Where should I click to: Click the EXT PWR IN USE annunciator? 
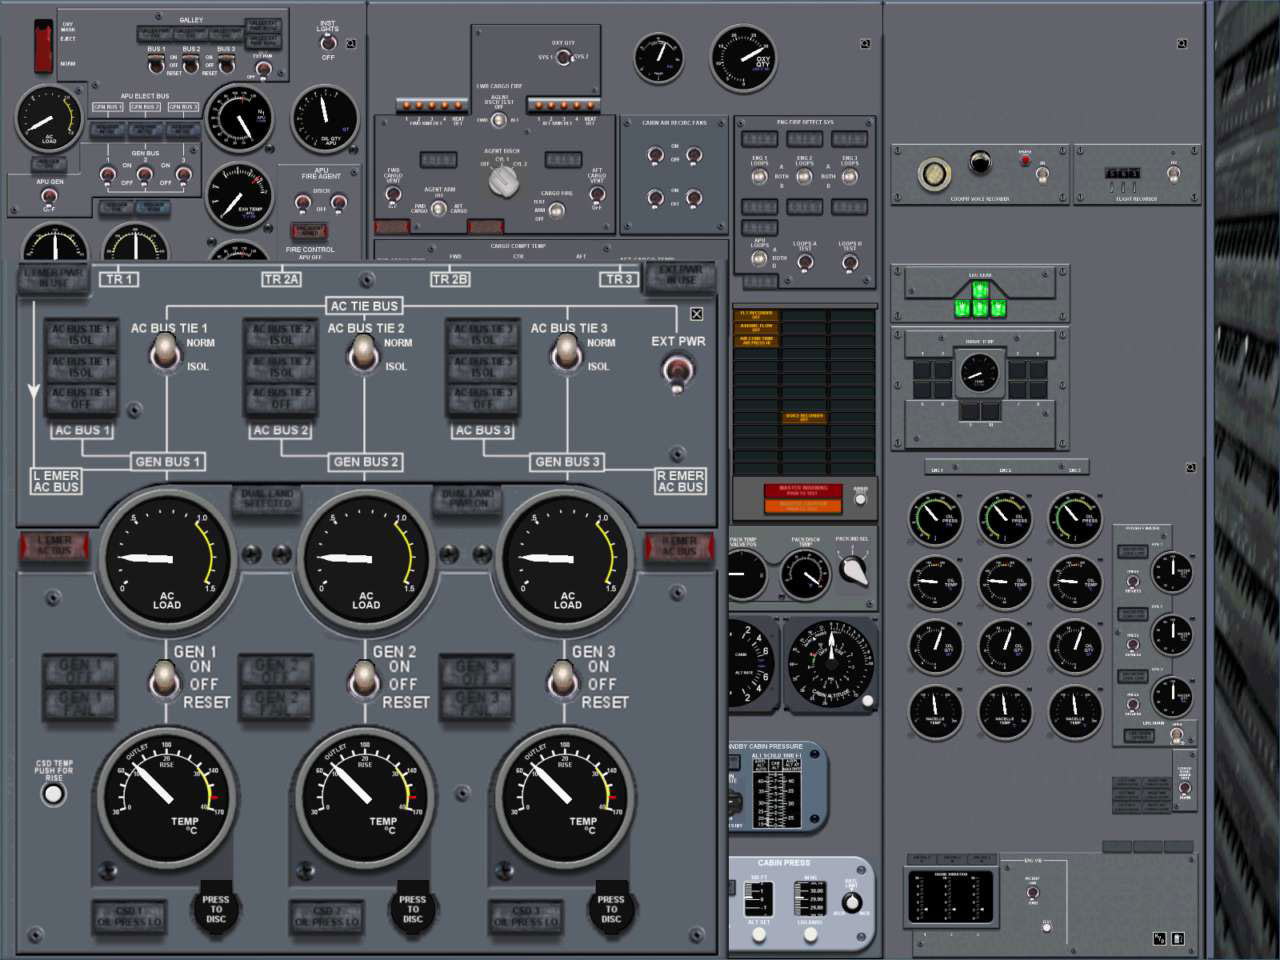tap(680, 276)
